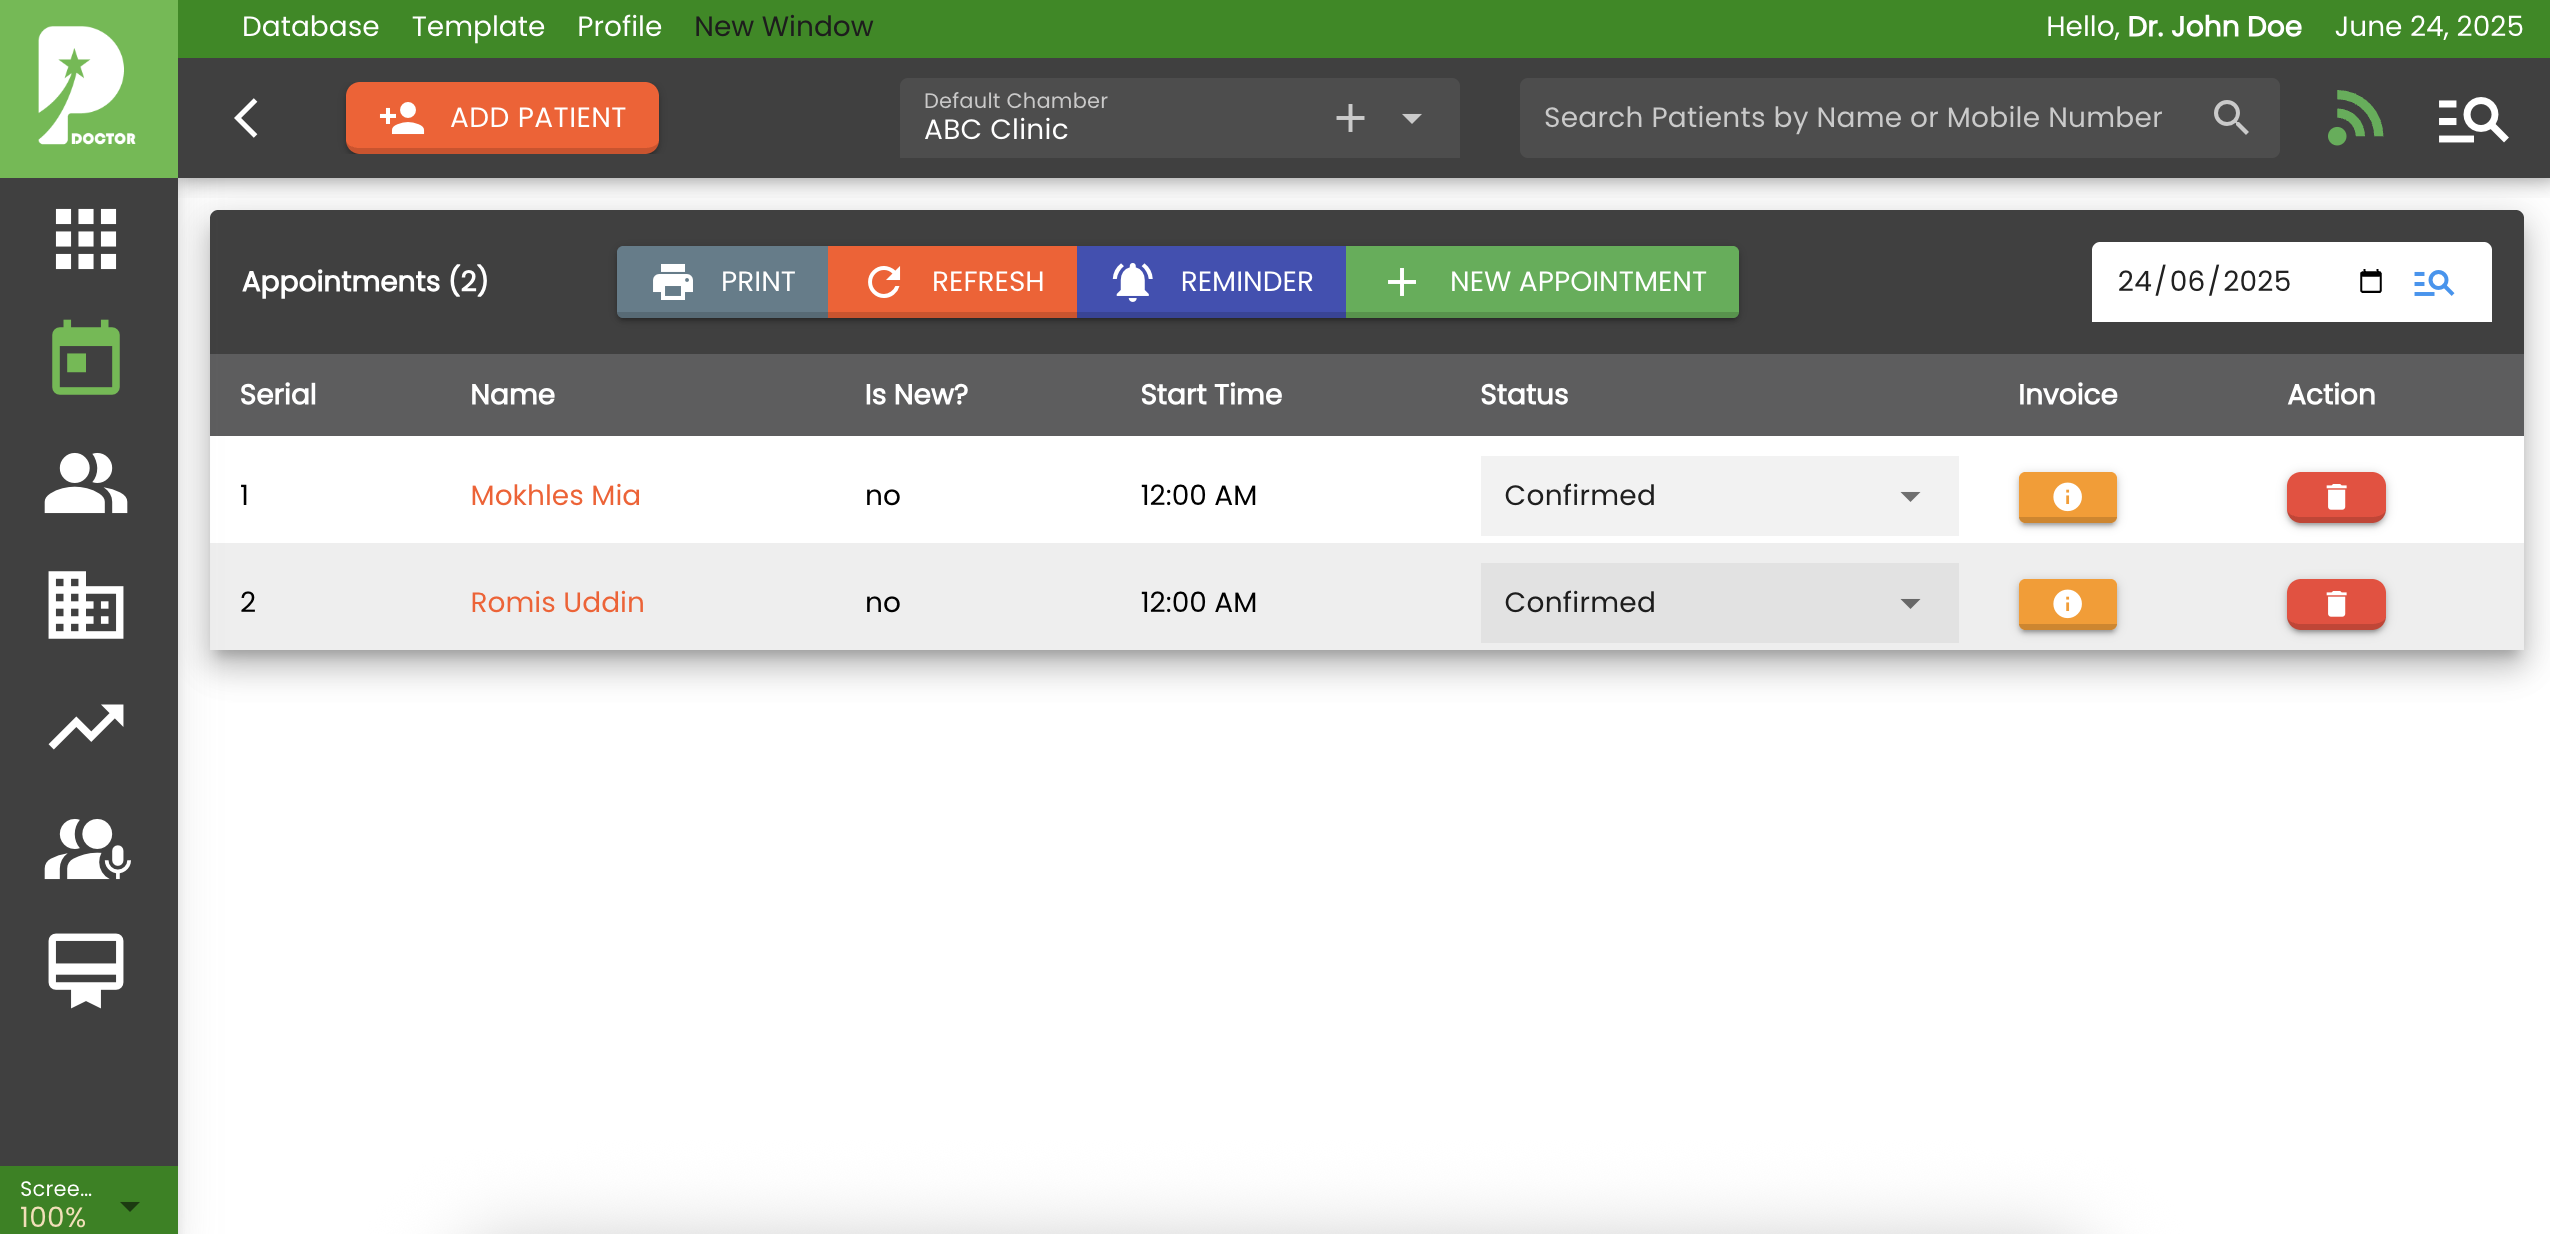Click the REFRESH button
Image resolution: width=2550 pixels, height=1234 pixels.
tap(952, 282)
